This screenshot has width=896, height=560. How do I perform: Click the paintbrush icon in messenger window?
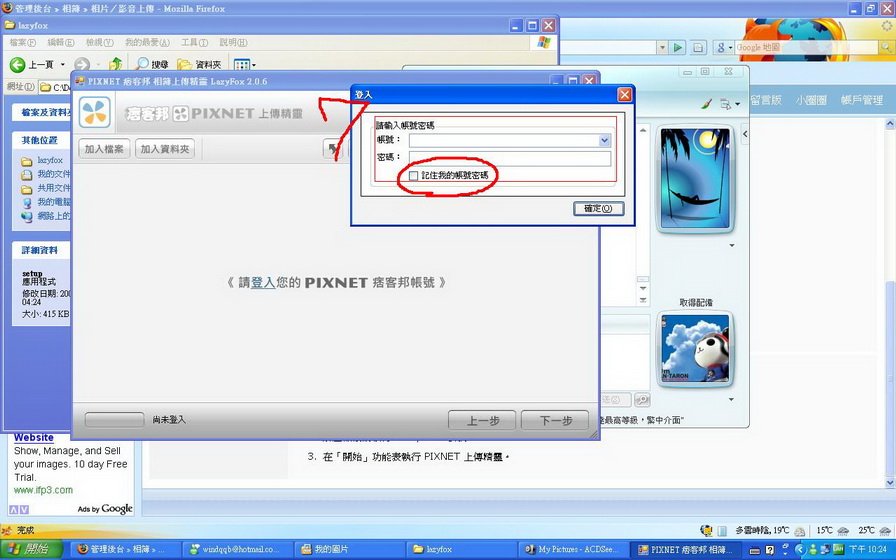coord(706,104)
